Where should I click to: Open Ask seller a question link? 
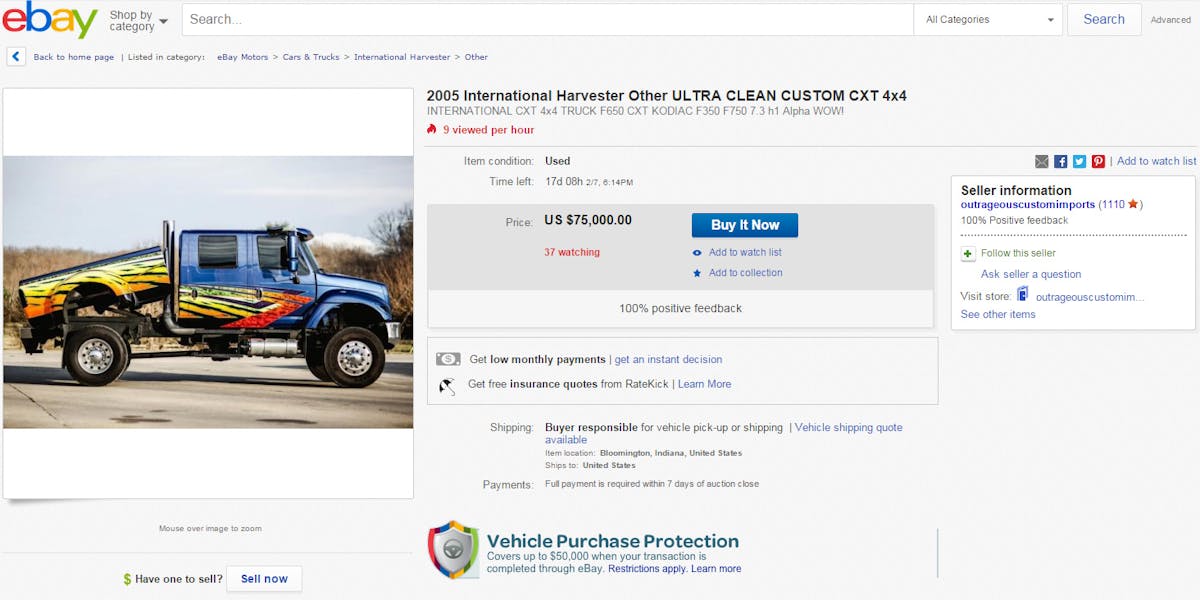[1031, 274]
